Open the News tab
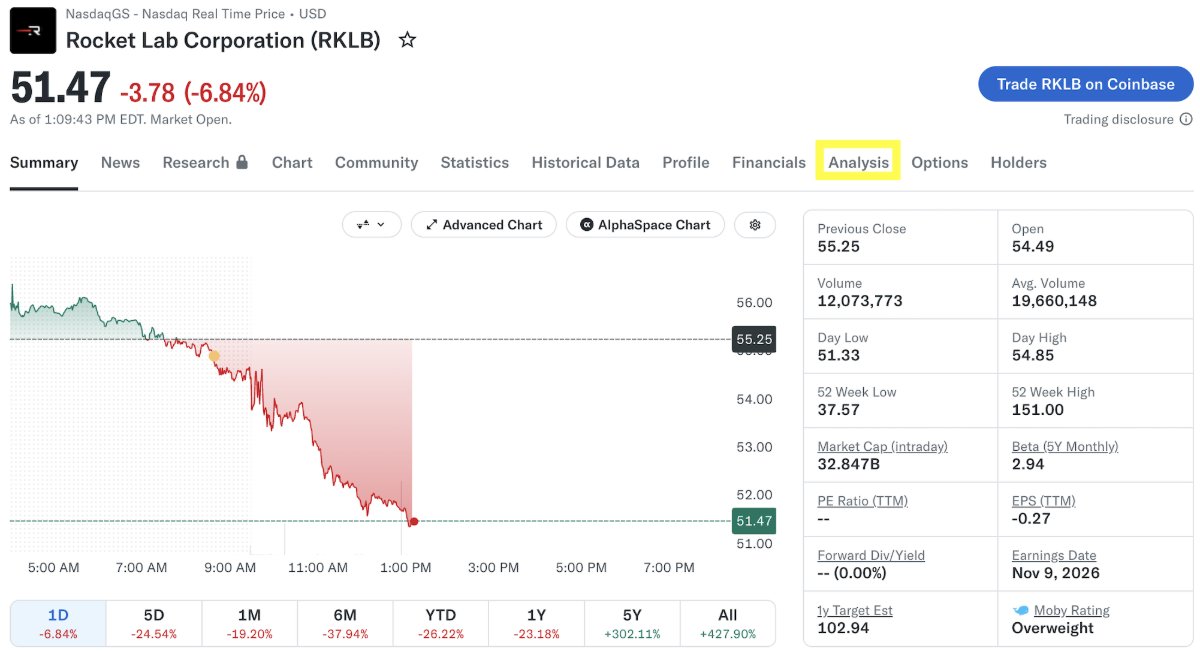Viewport: 1200px width, 651px height. 120,162
